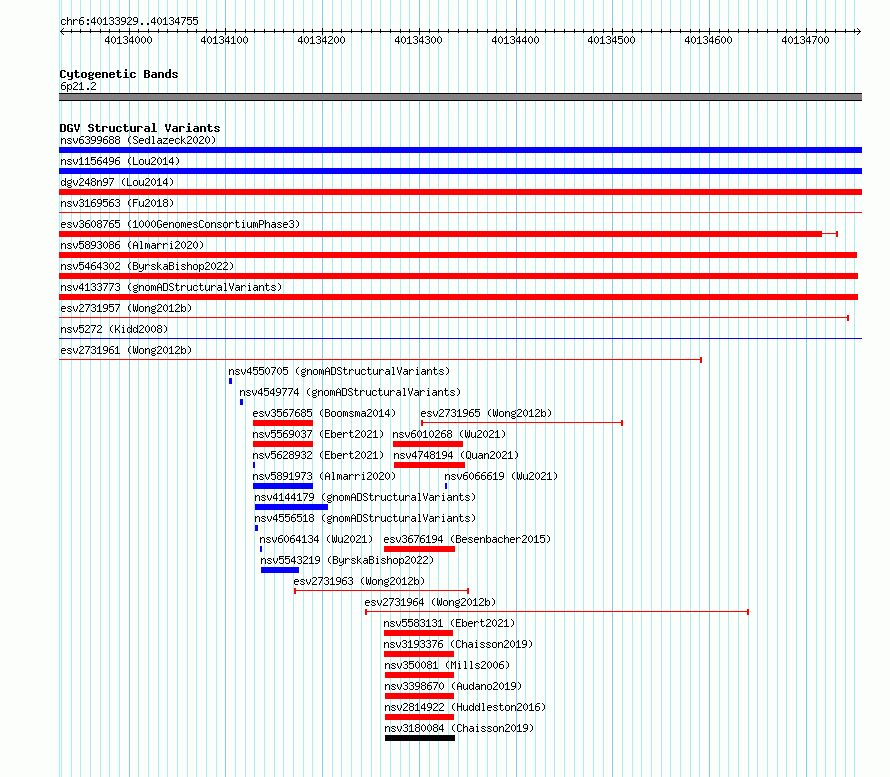Click nsv350081 (Mills2006) label
The image size is (890, 777).
click(447, 665)
